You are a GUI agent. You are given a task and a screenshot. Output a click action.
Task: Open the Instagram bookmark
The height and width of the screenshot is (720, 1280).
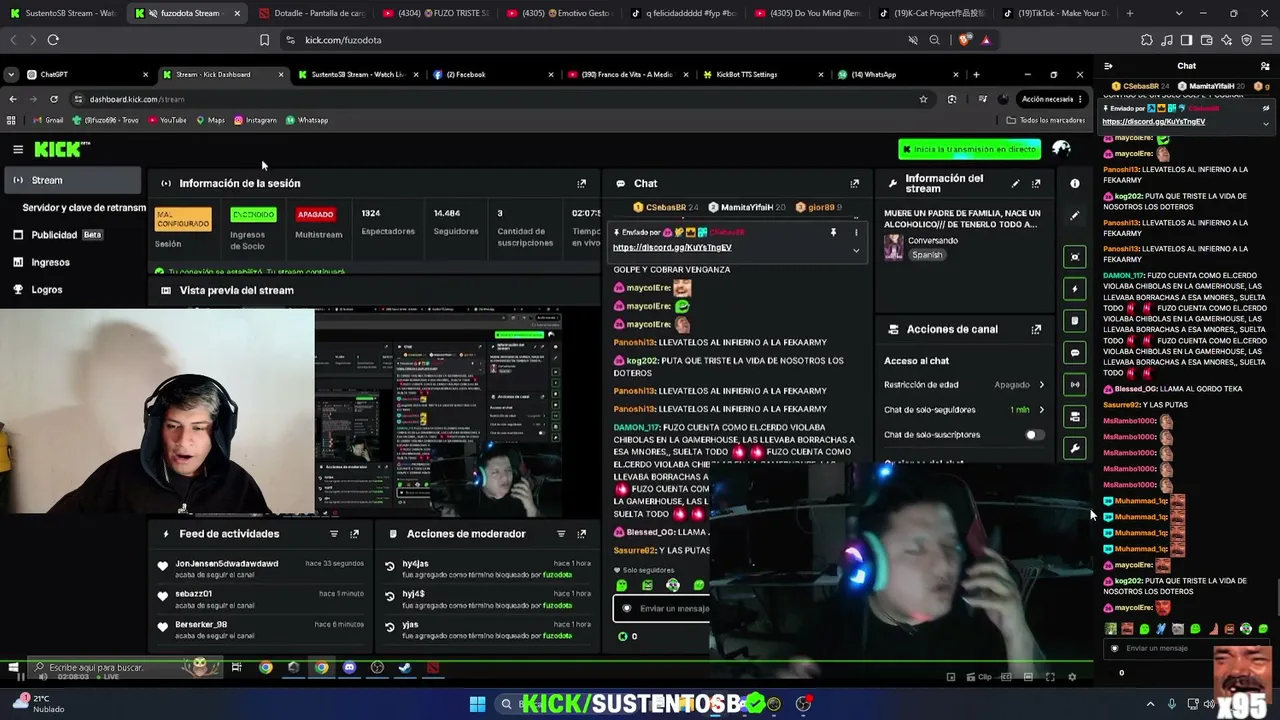pos(255,120)
